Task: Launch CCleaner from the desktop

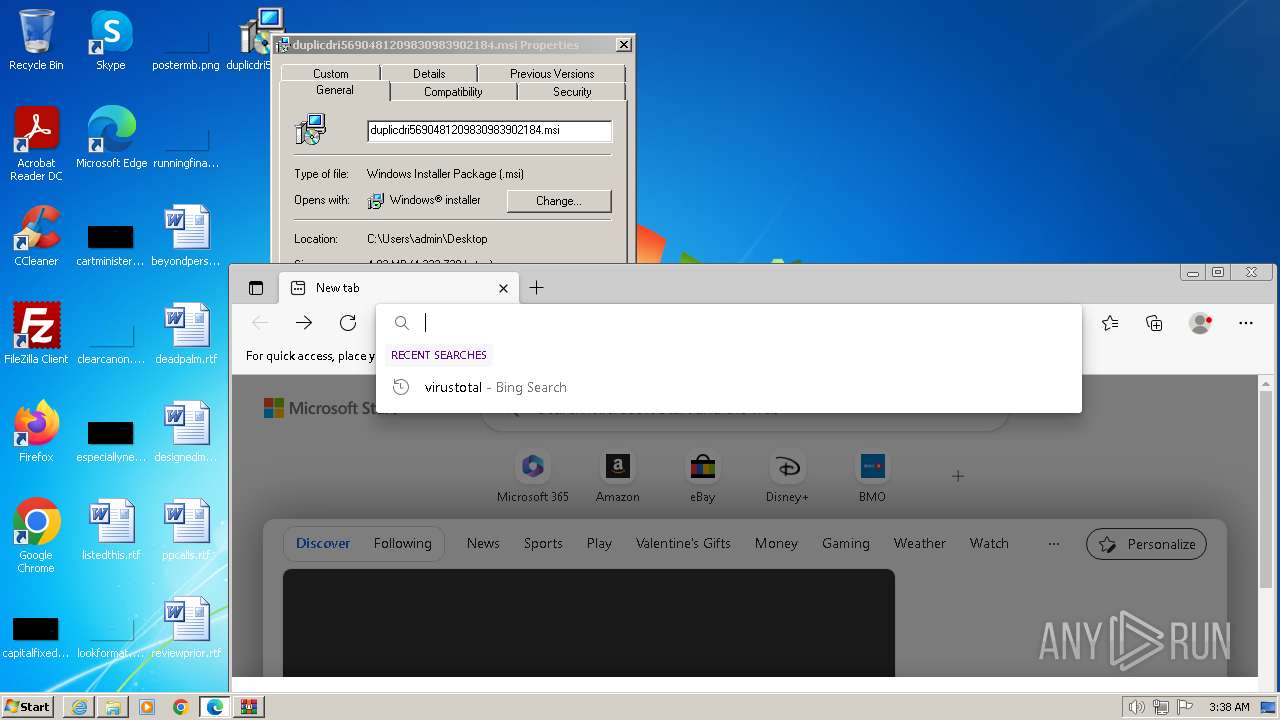Action: click(x=36, y=236)
